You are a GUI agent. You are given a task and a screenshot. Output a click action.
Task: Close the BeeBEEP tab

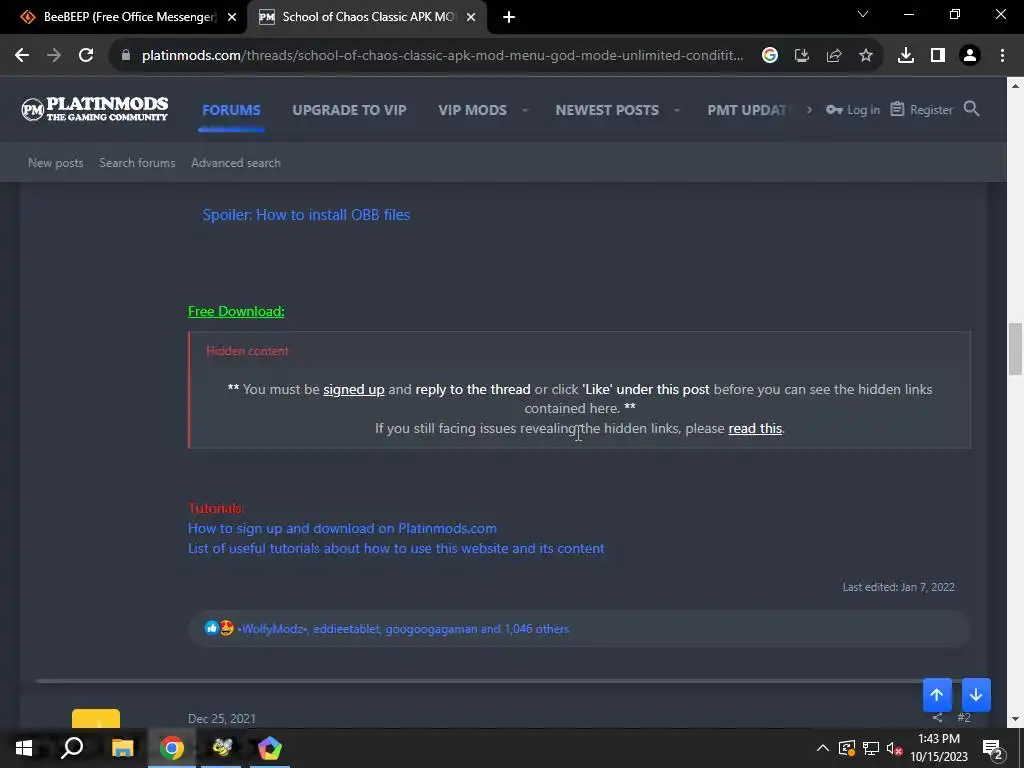232,17
